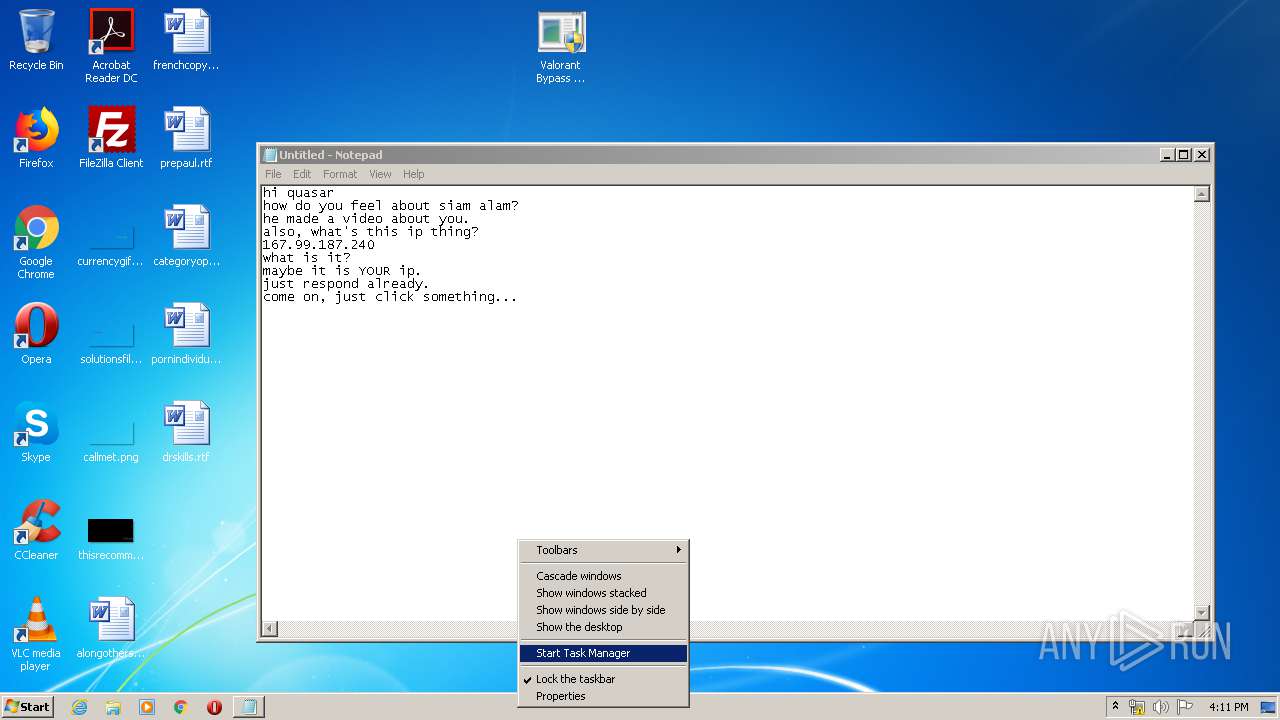
Task: Switch to Notepad taskbar button
Action: coord(249,707)
